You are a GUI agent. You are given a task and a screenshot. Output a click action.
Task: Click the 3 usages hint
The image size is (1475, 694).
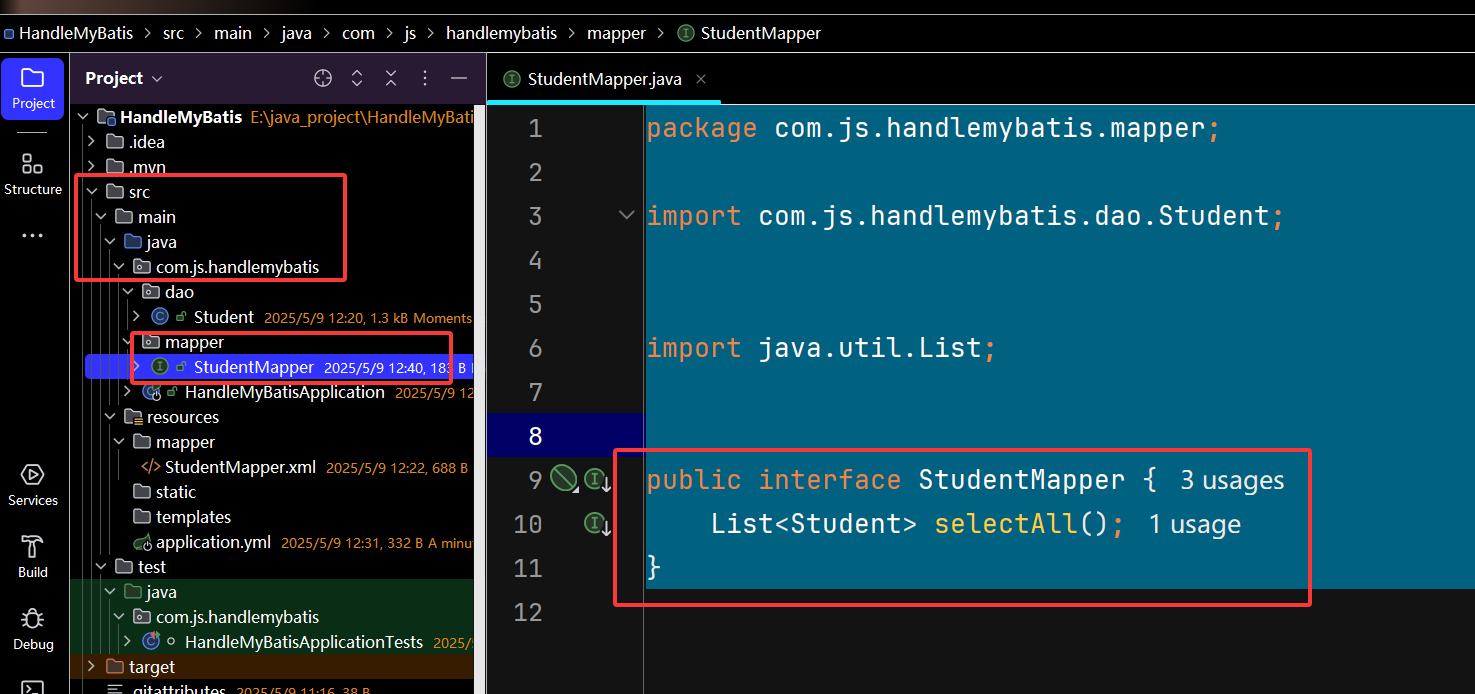(1232, 480)
